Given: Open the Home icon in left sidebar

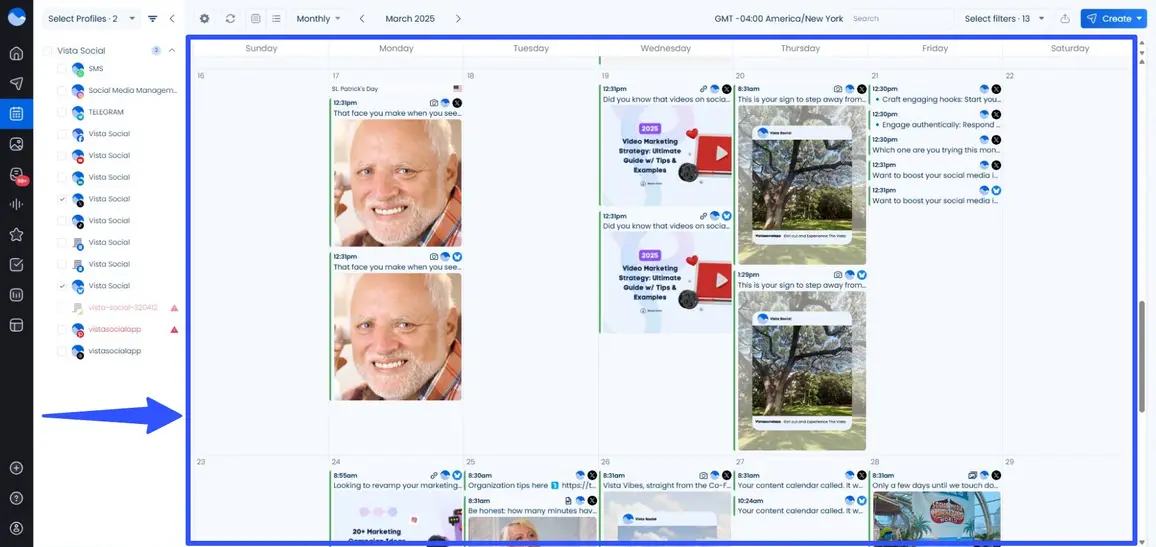Looking at the screenshot, I should pyautogui.click(x=16, y=53).
